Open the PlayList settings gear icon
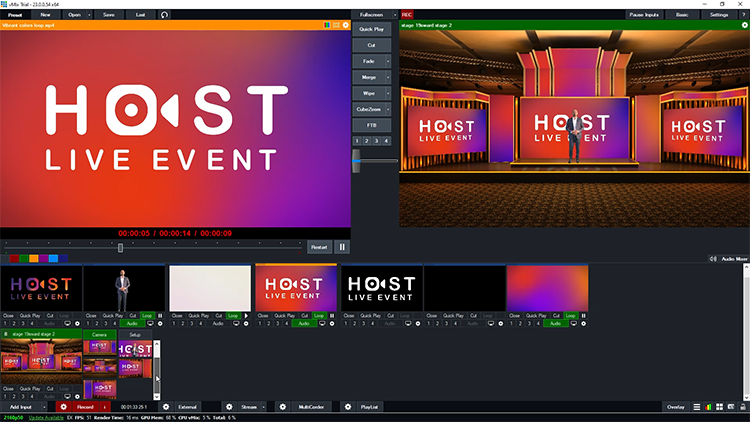 [348, 407]
